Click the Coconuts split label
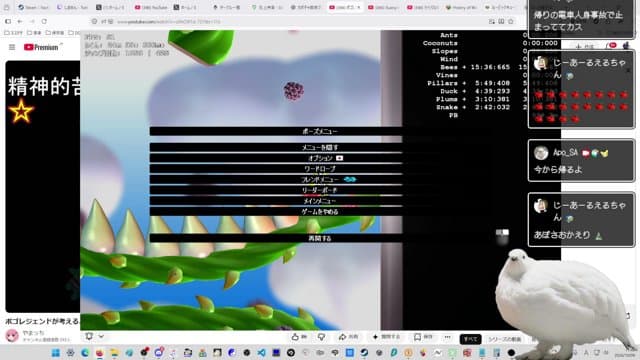Viewport: 640px width, 360px height. 440,43
